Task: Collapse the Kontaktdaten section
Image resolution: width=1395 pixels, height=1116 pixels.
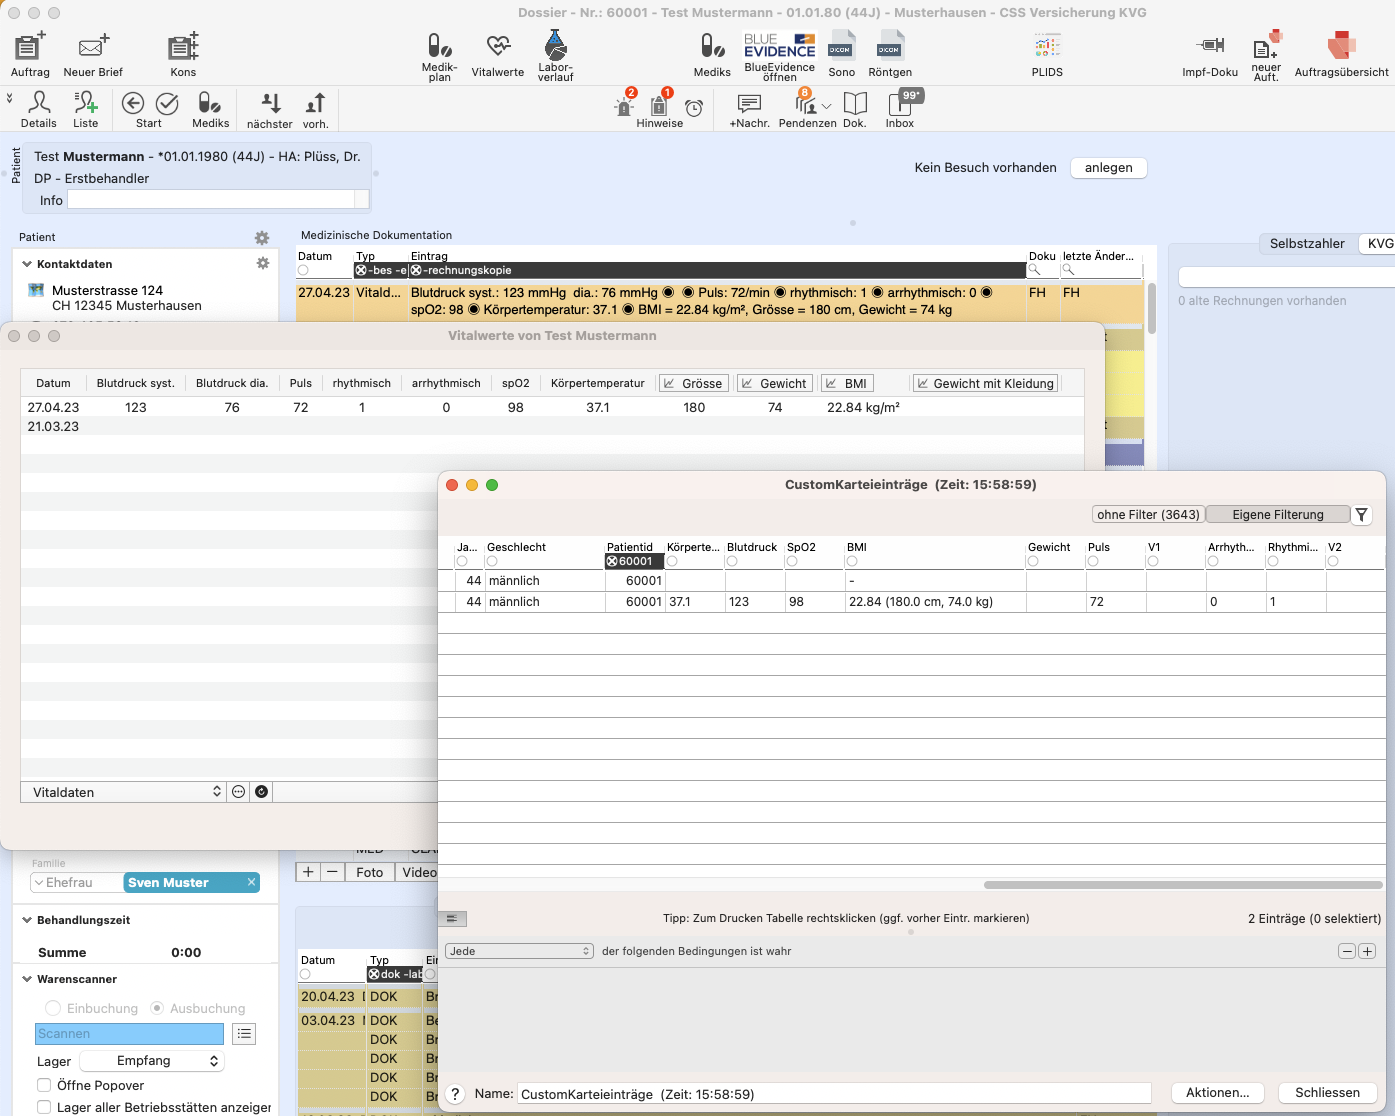Action: pyautogui.click(x=27, y=264)
